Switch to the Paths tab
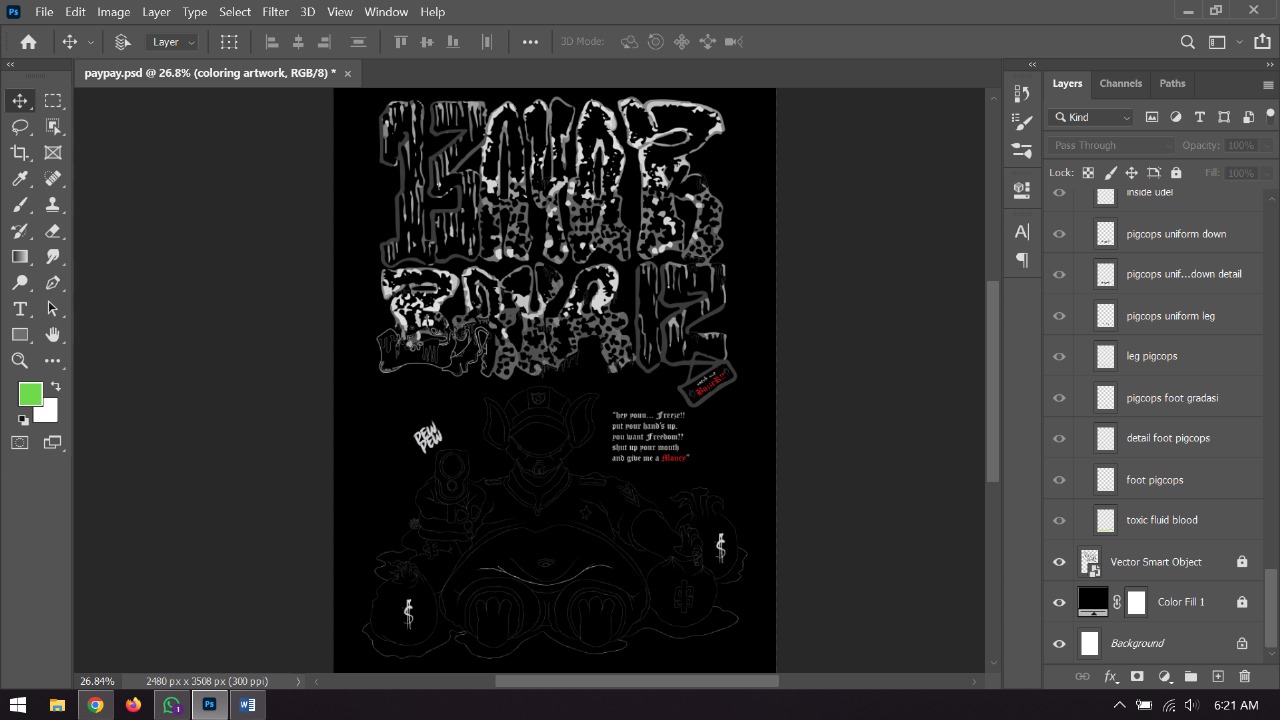 click(1172, 84)
